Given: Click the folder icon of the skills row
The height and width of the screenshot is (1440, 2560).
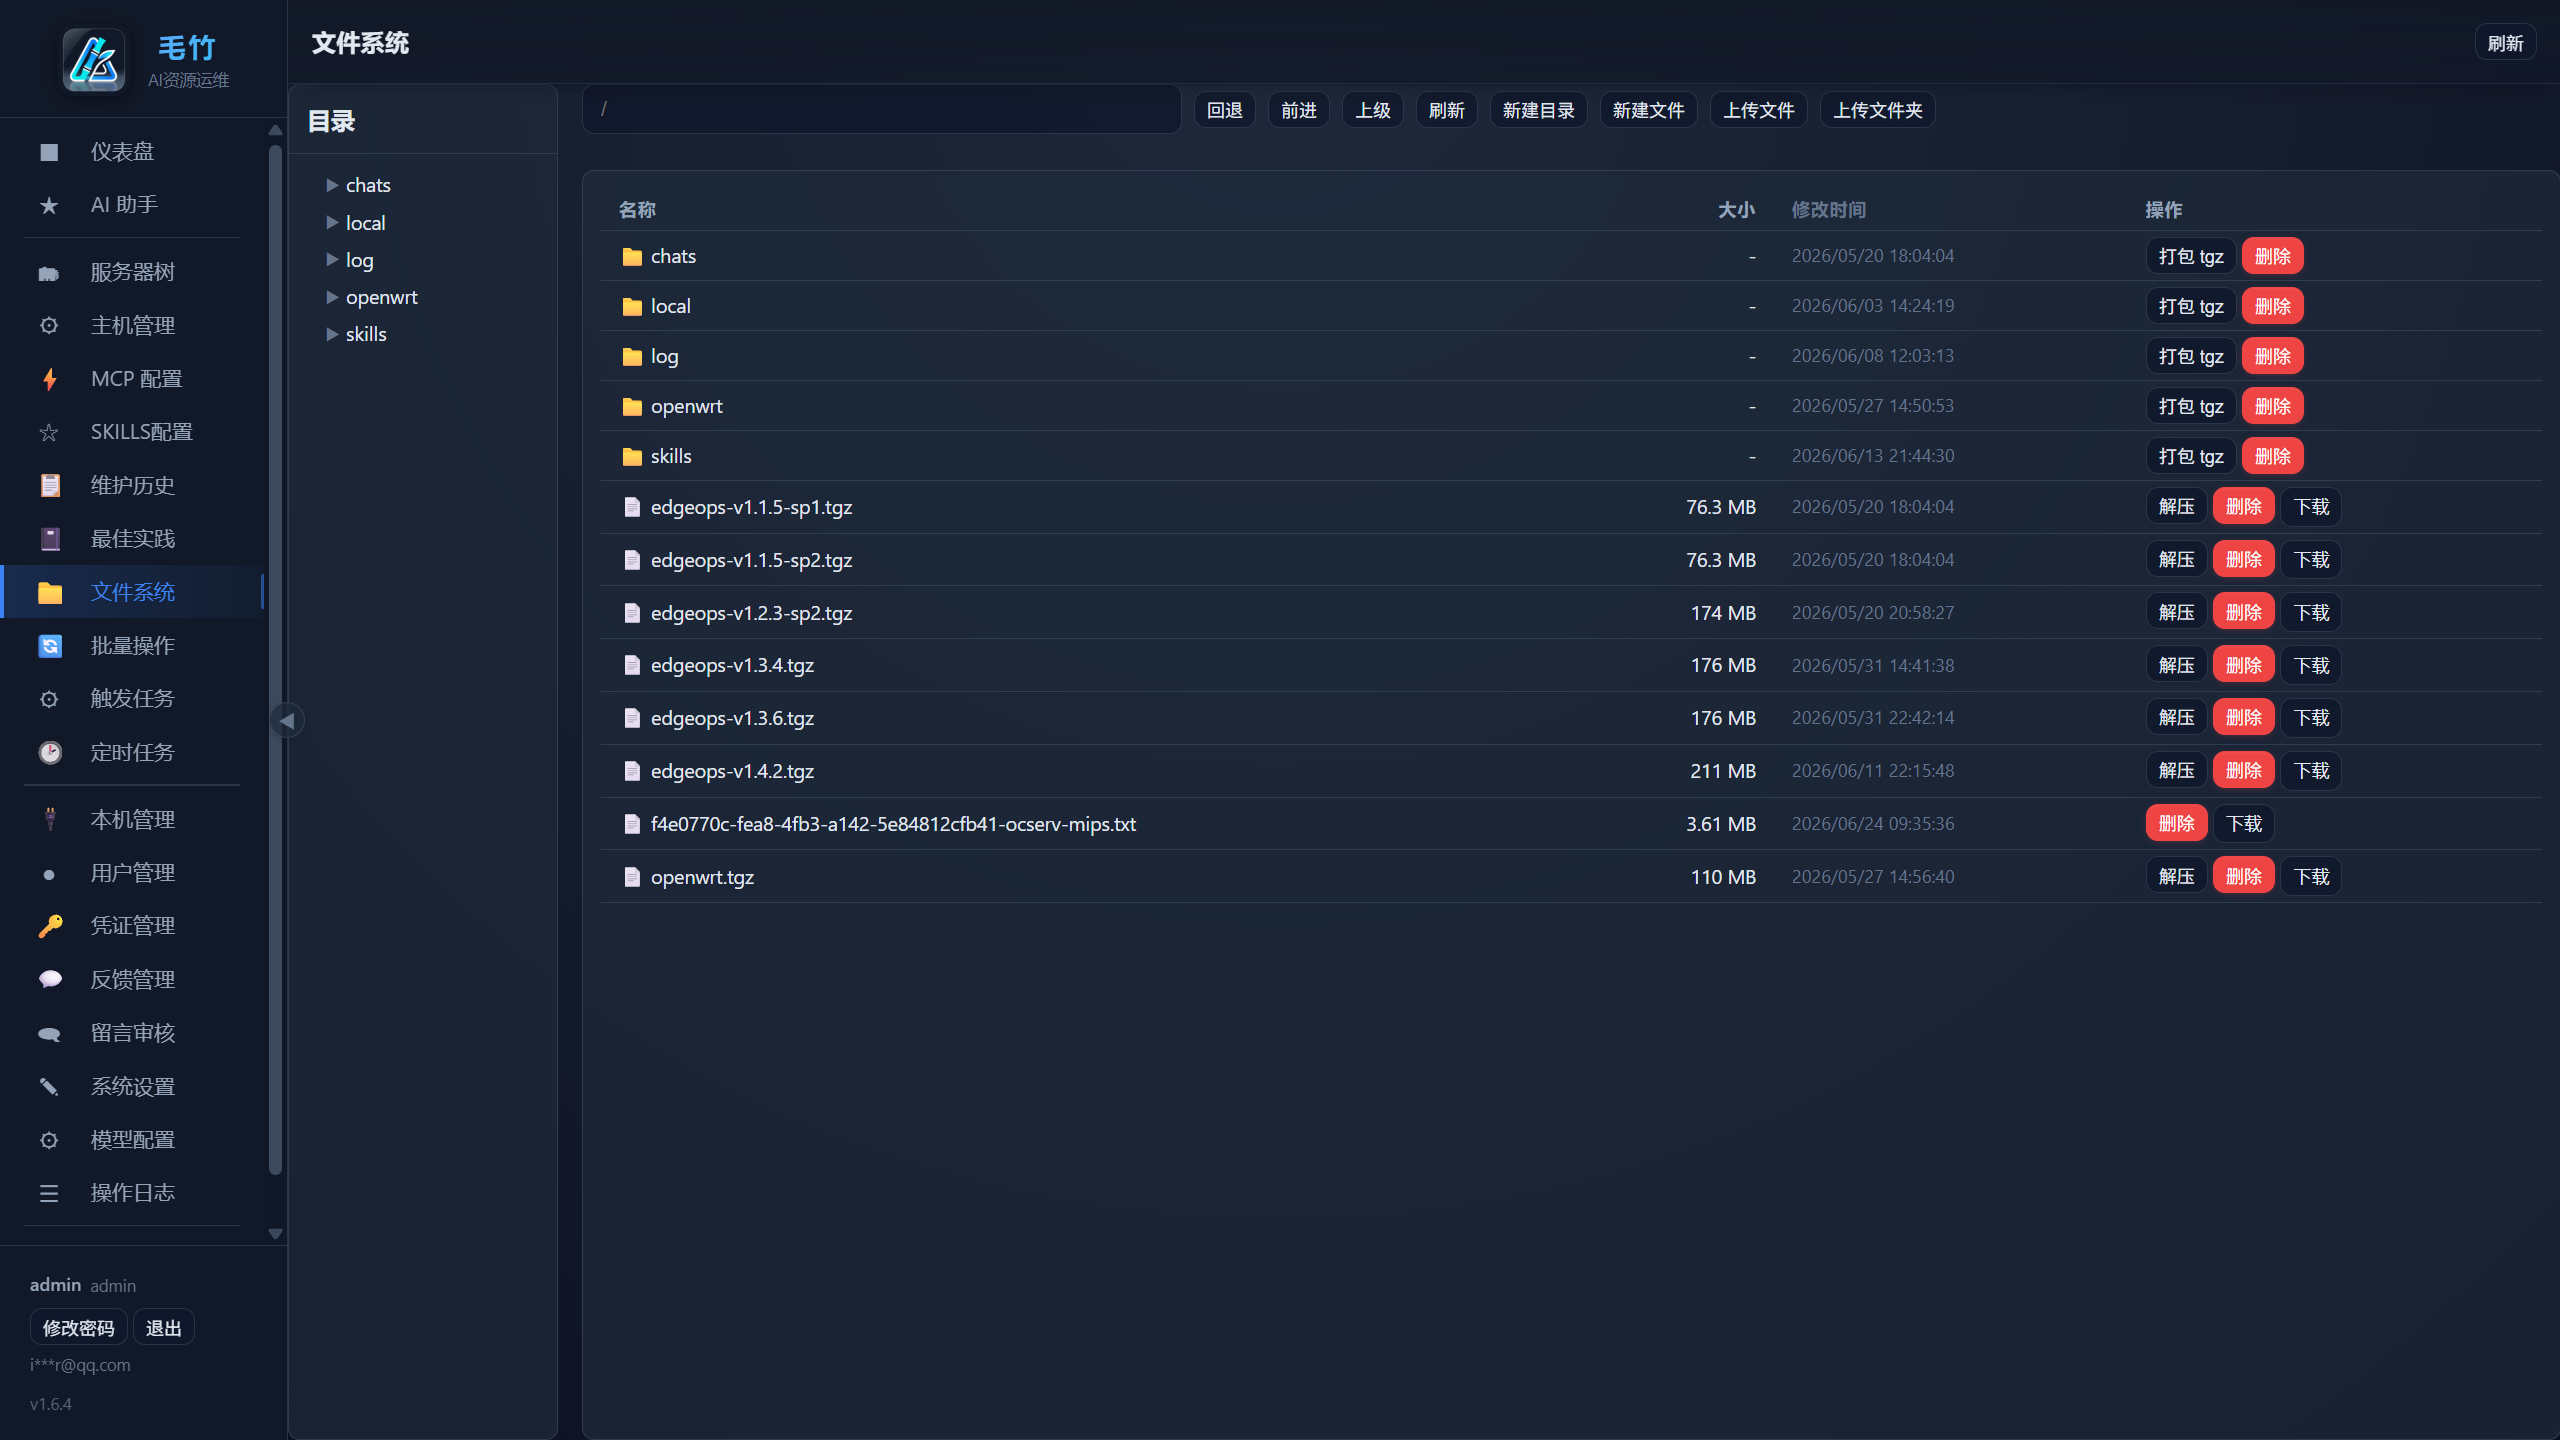Looking at the screenshot, I should tap(632, 456).
